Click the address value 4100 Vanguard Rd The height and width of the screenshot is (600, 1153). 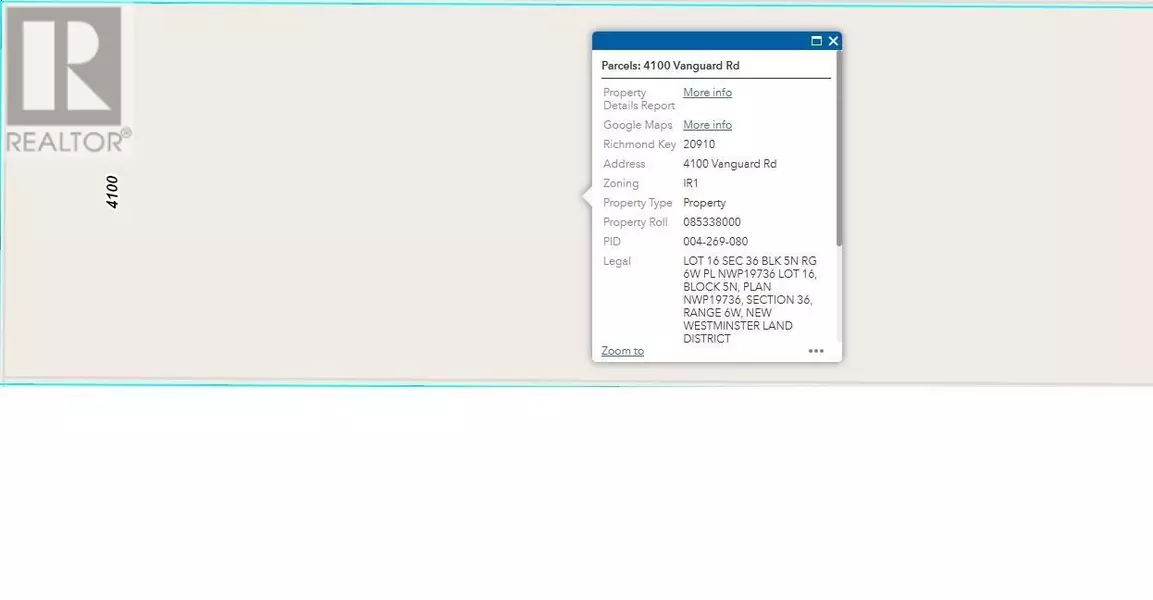pyautogui.click(x=729, y=164)
